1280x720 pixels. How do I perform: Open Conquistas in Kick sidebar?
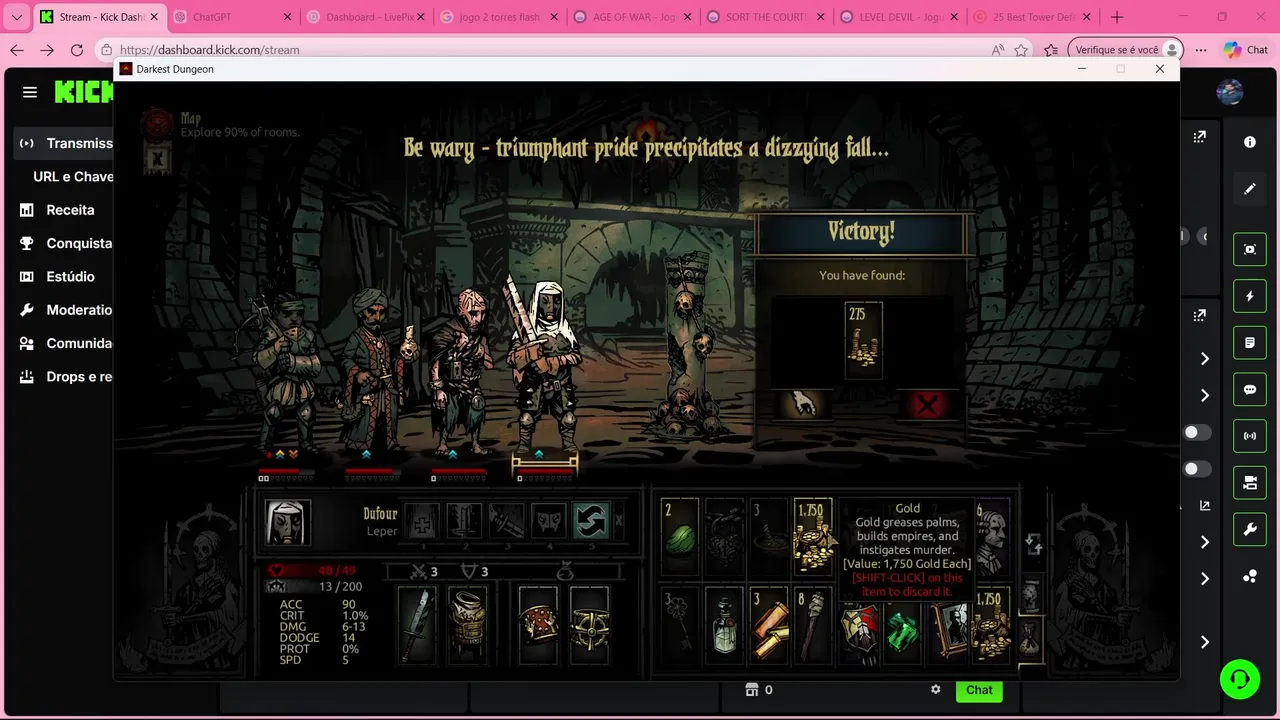click(66, 243)
